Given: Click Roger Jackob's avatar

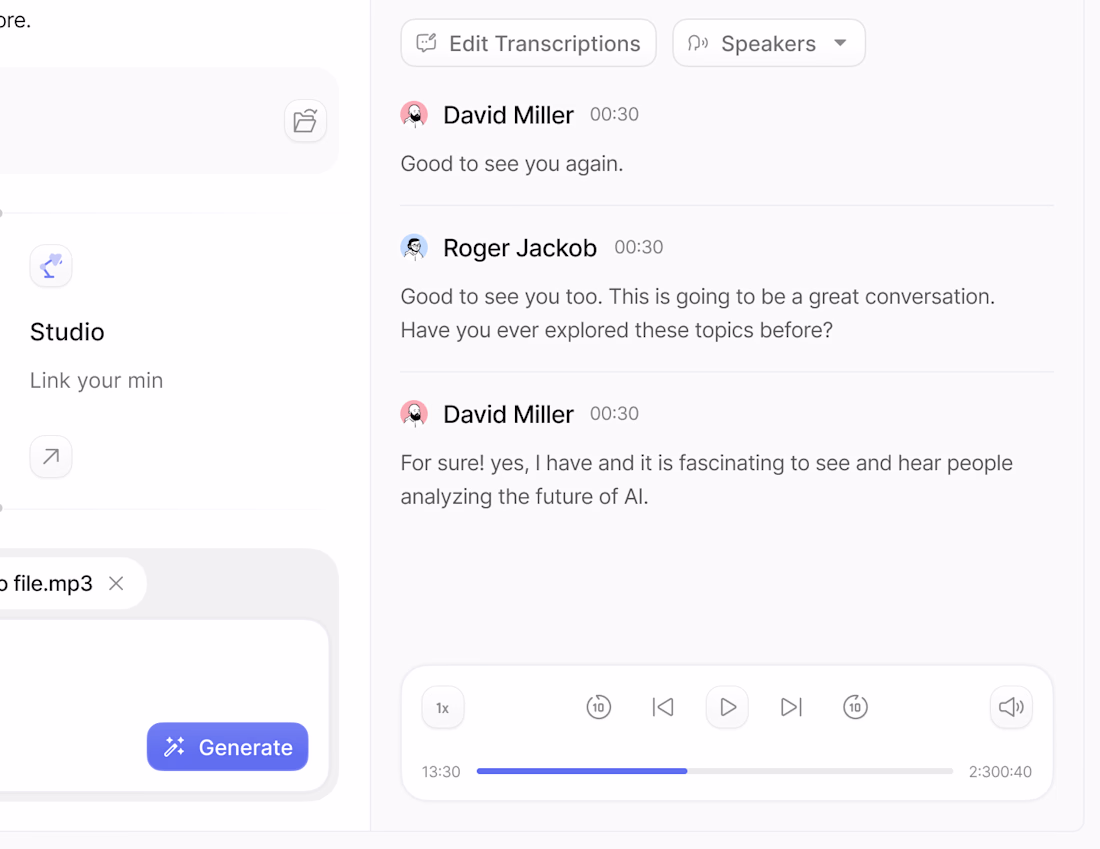Looking at the screenshot, I should 414,248.
